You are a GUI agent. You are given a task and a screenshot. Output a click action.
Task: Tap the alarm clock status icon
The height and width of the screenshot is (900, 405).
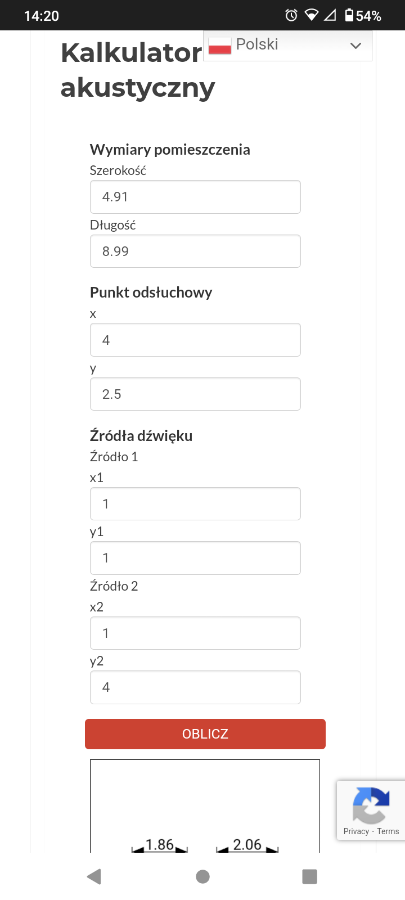pos(291,15)
